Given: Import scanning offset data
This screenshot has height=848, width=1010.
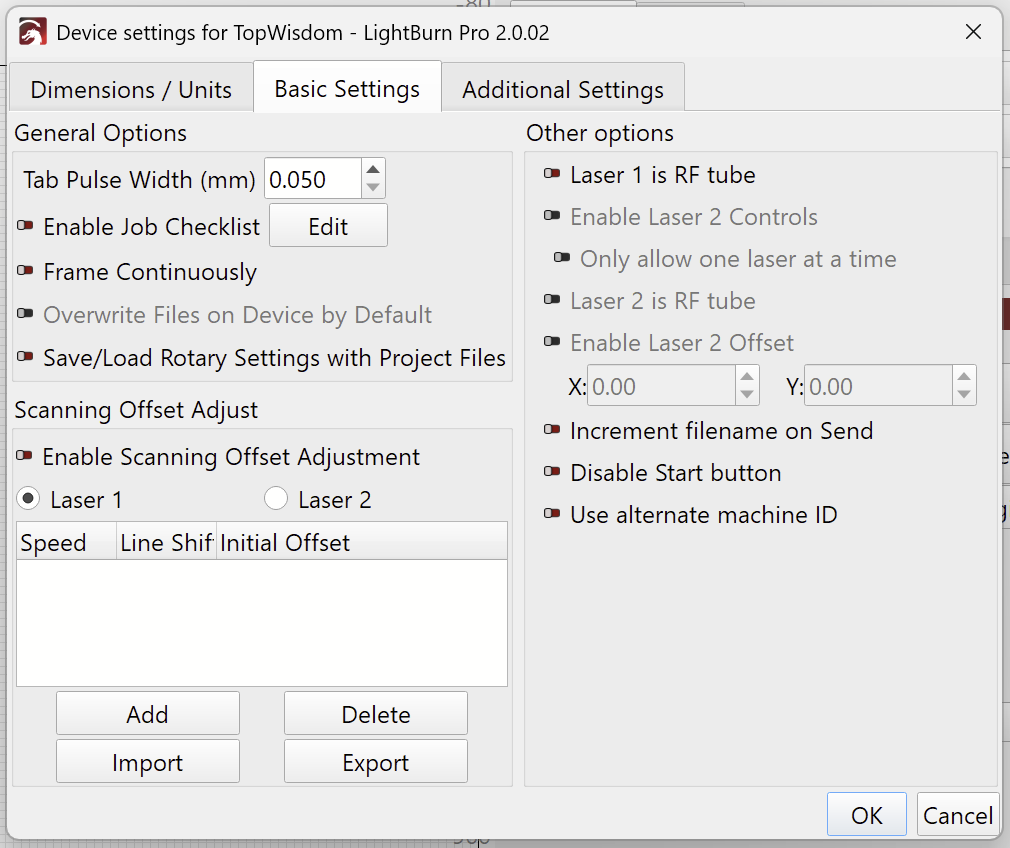Looking at the screenshot, I should tap(147, 761).
